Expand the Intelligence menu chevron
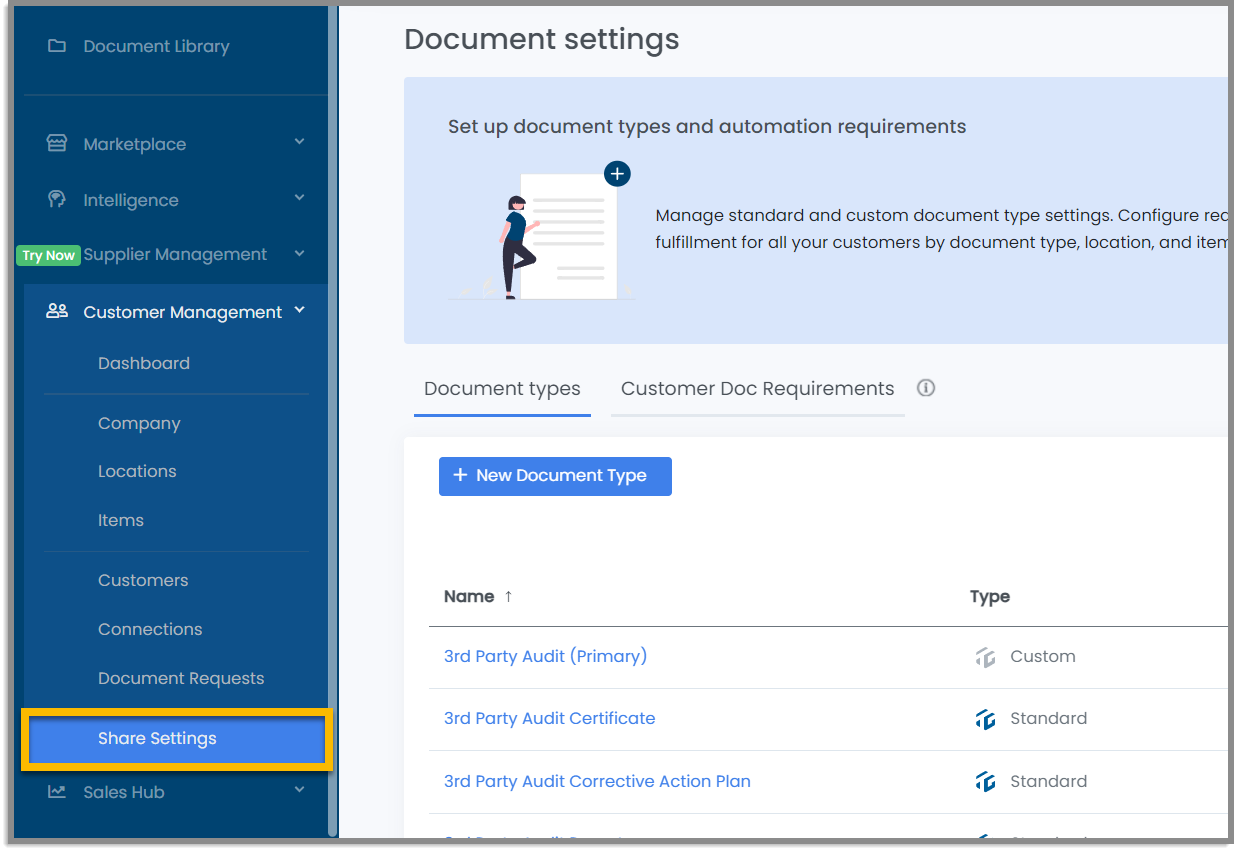 coord(299,198)
